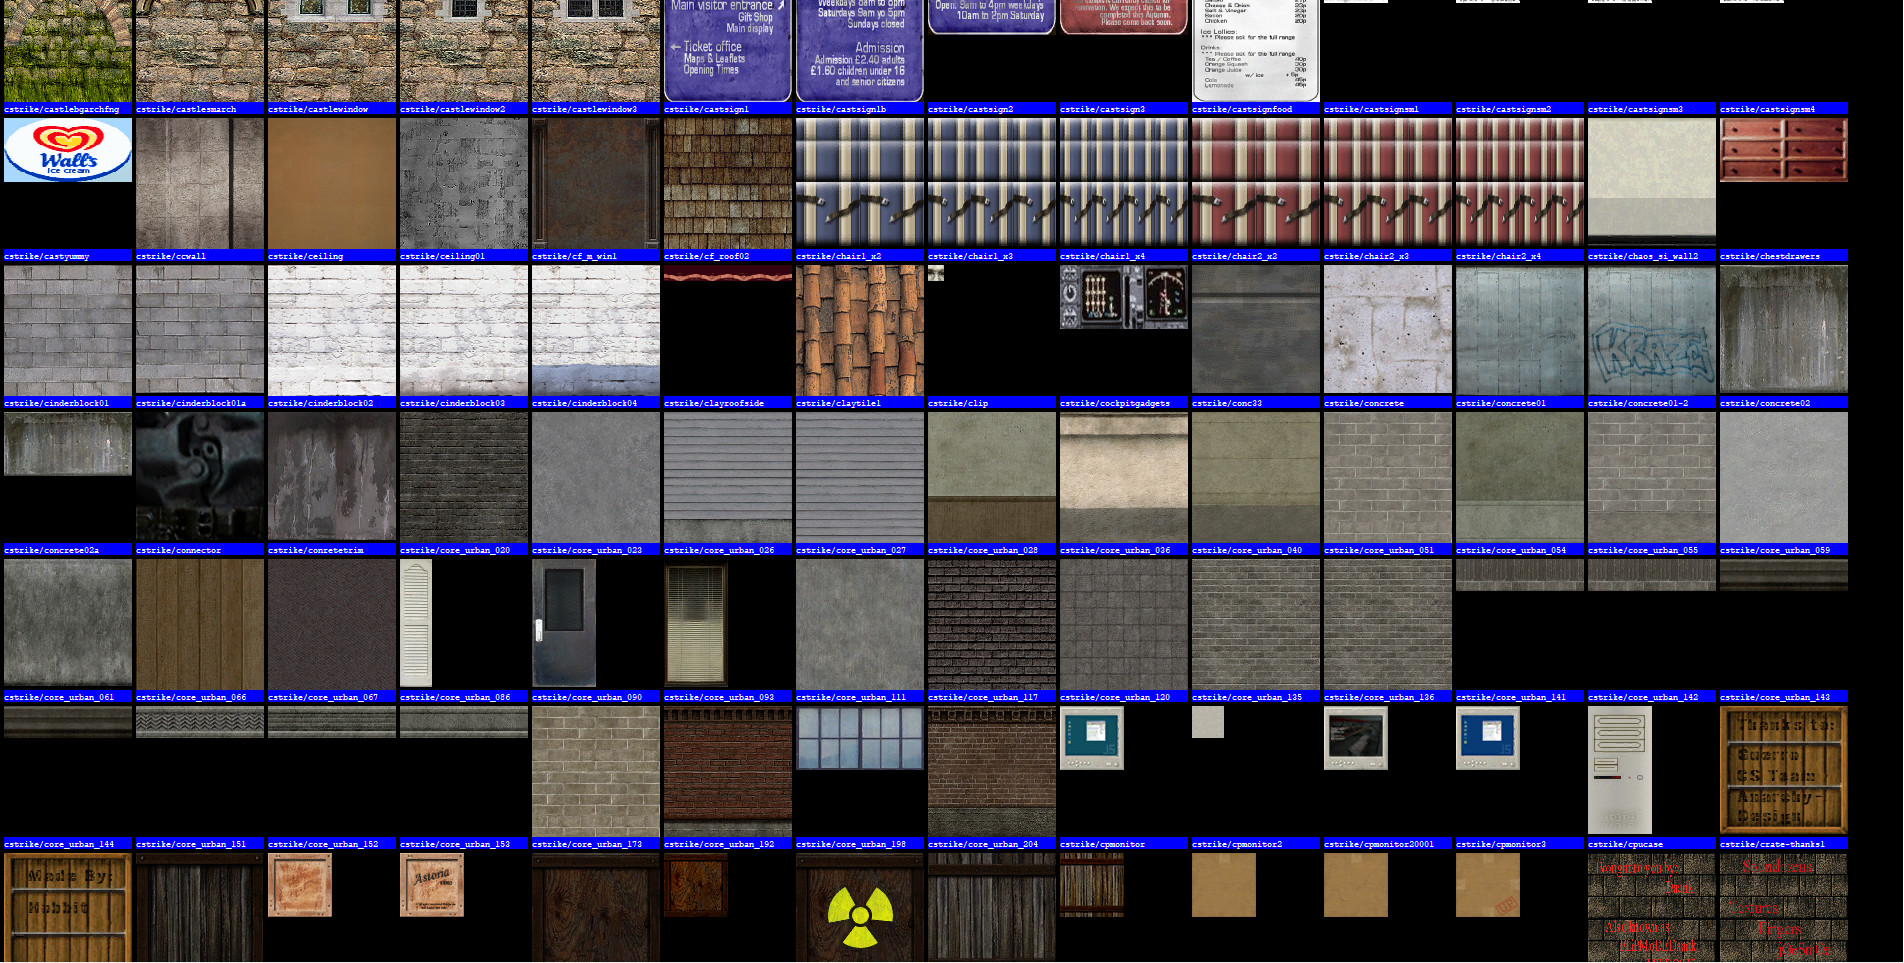
Task: Click the cstrike/cinderblock02 white brick texture
Action: 331,330
